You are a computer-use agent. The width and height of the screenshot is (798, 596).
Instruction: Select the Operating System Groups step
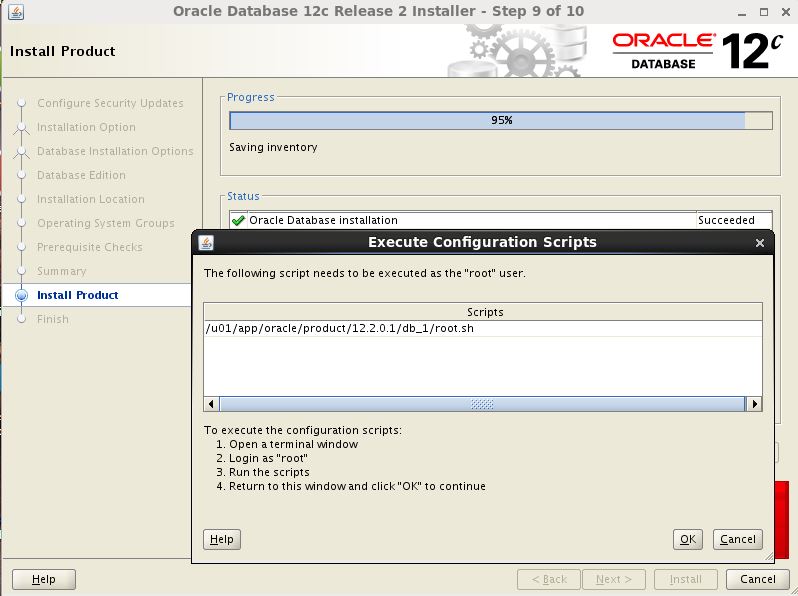pyautogui.click(x=105, y=223)
